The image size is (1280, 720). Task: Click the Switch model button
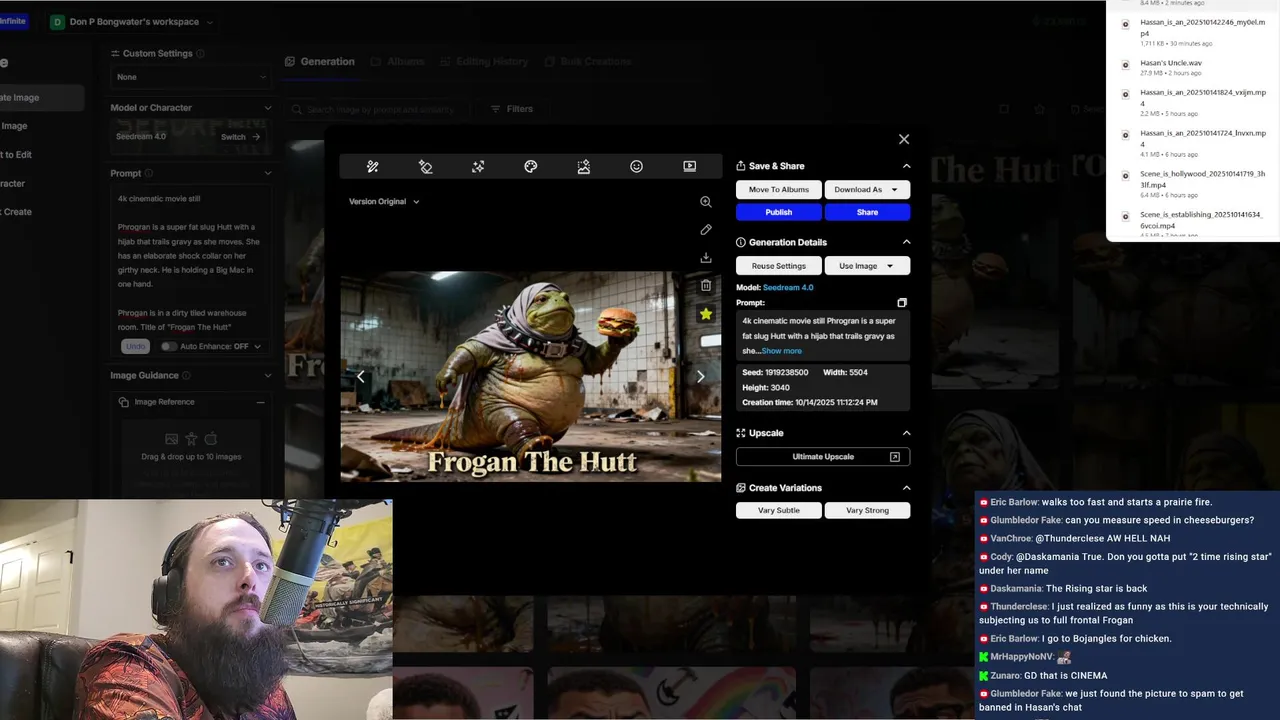coord(240,137)
